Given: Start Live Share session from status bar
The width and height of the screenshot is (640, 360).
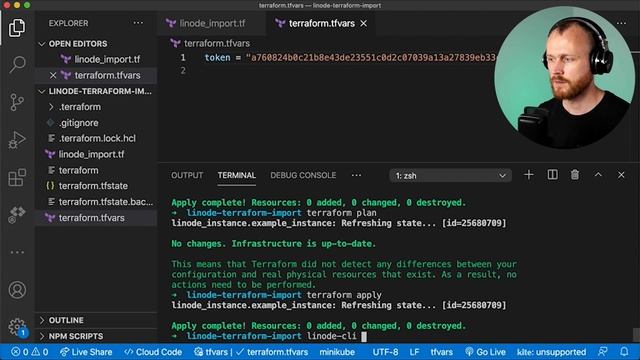Looking at the screenshot, I should point(86,352).
